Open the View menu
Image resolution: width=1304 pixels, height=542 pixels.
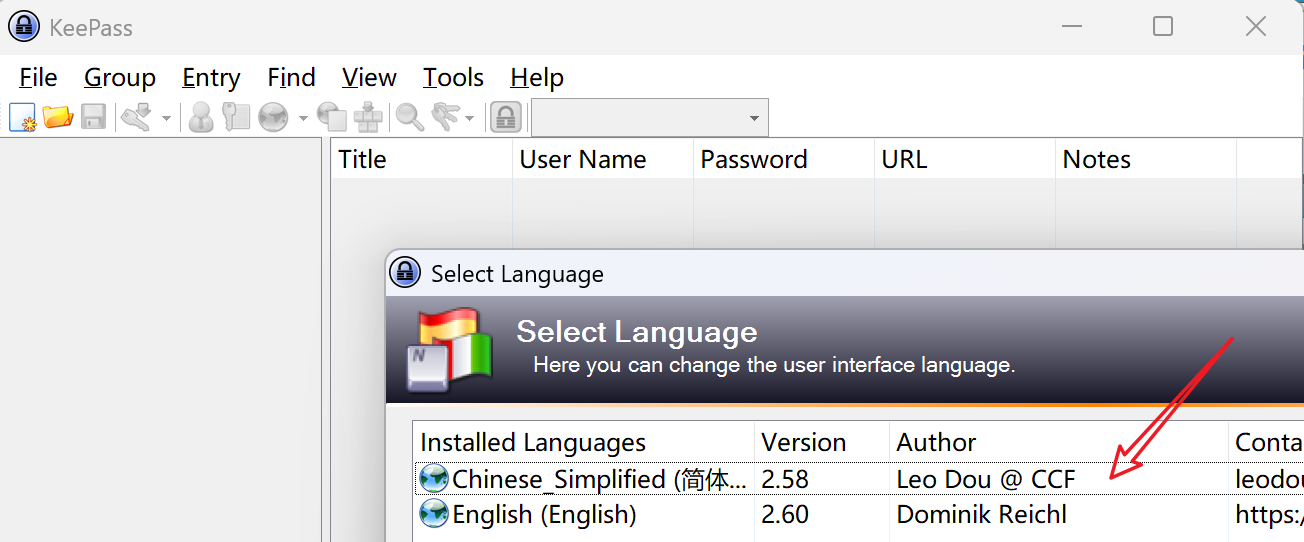point(369,77)
